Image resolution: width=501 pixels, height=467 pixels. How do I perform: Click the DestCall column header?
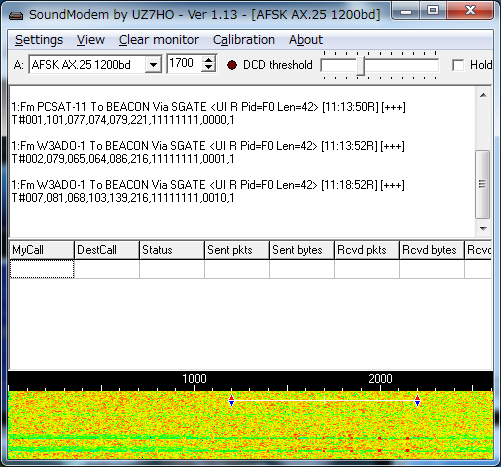tap(107, 250)
